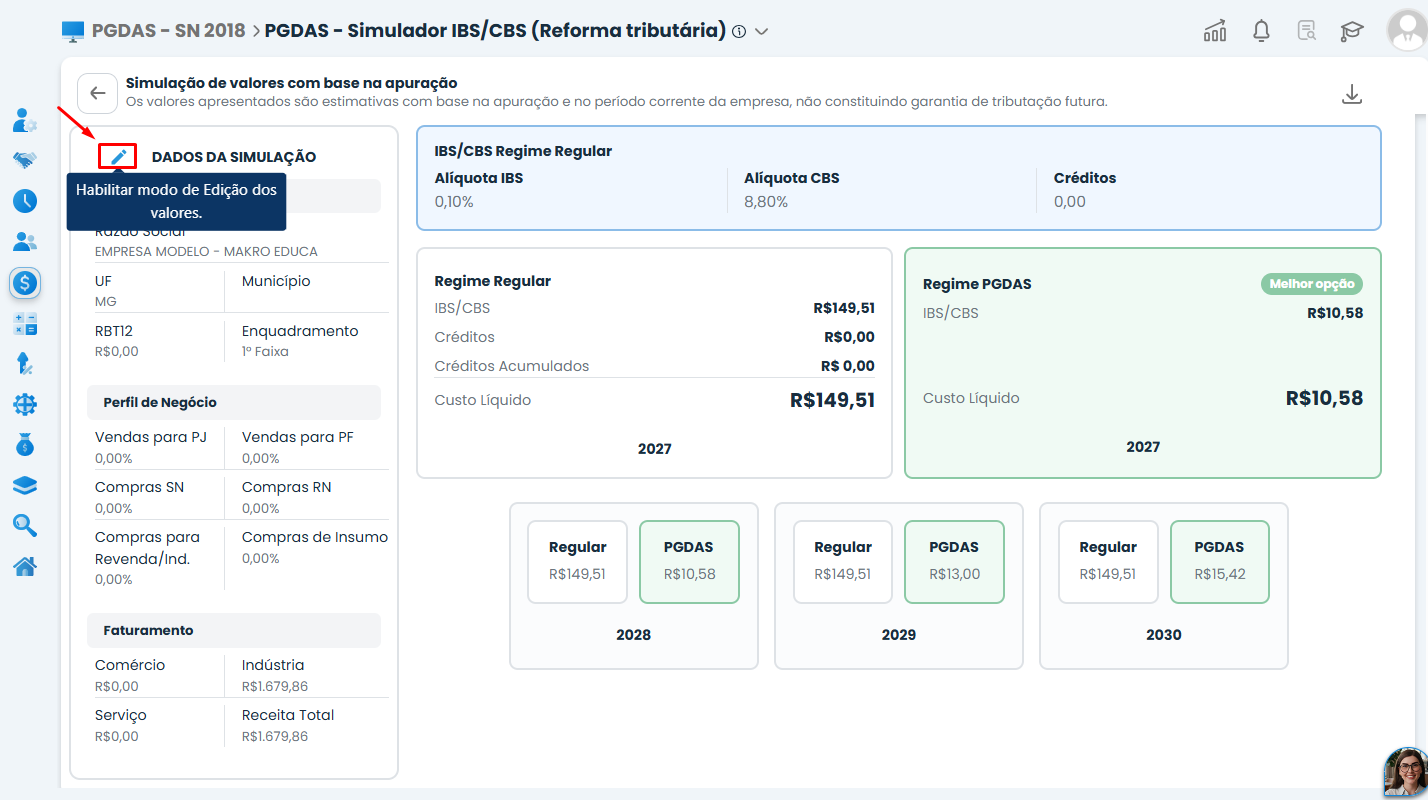Click the 2030 Regular card
This screenshot has width=1428, height=800.
(x=1108, y=561)
